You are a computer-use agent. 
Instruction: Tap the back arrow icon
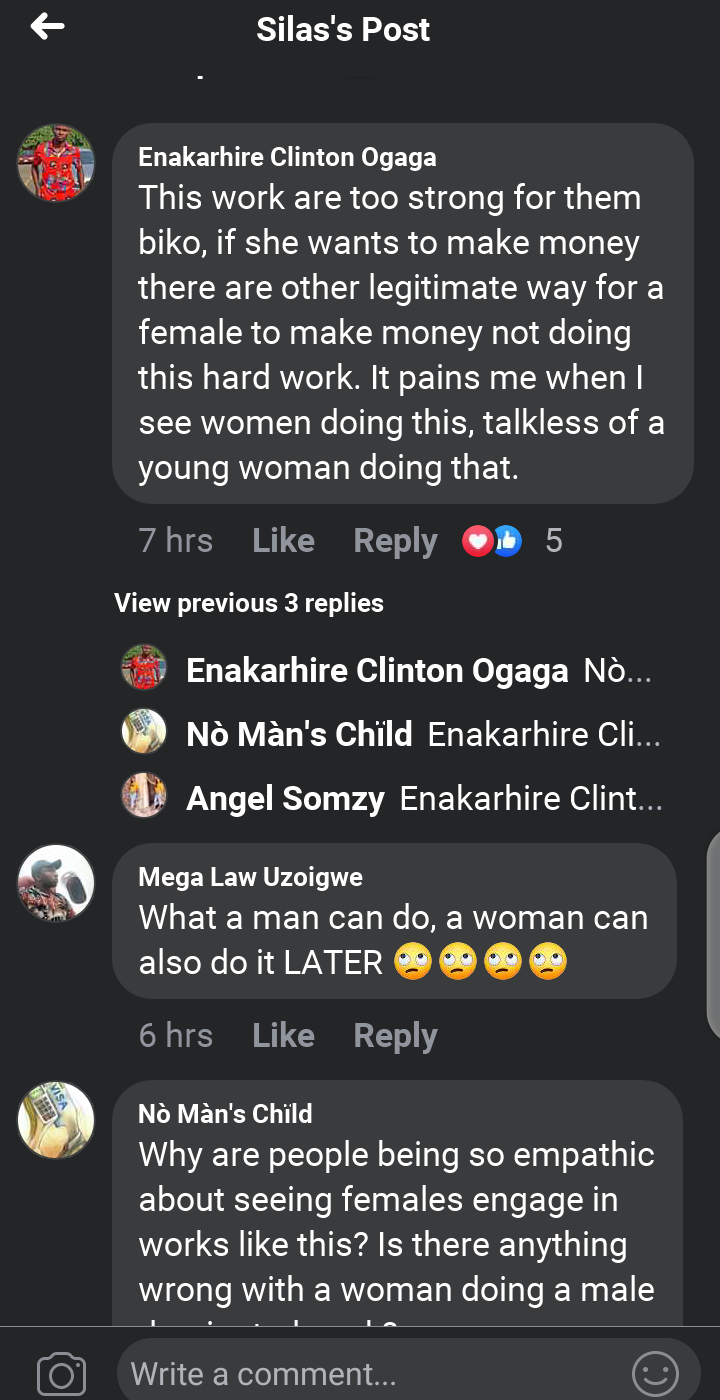47,27
